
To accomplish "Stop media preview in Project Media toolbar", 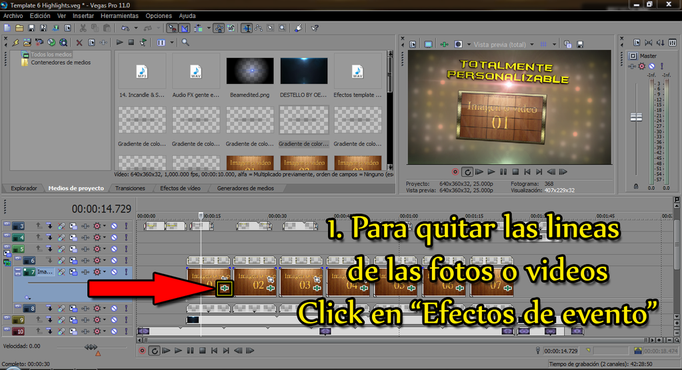I will 131,43.
